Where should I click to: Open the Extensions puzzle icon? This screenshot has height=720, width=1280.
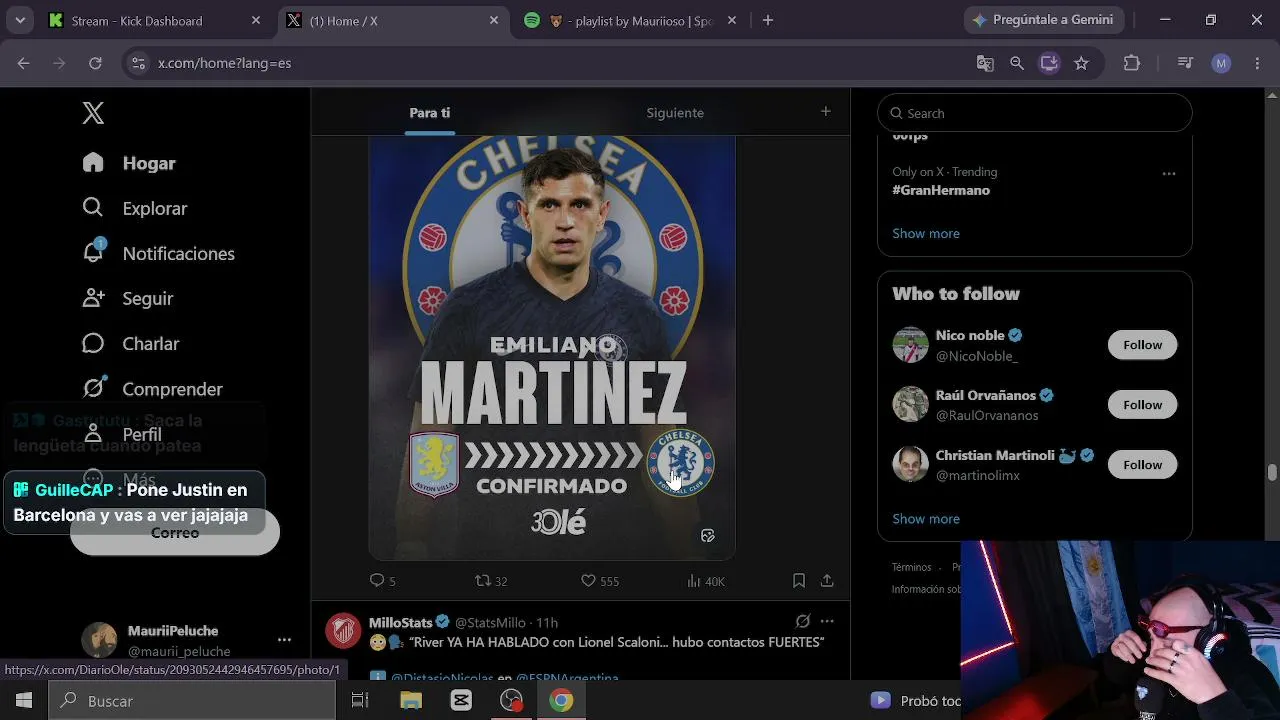[1132, 63]
